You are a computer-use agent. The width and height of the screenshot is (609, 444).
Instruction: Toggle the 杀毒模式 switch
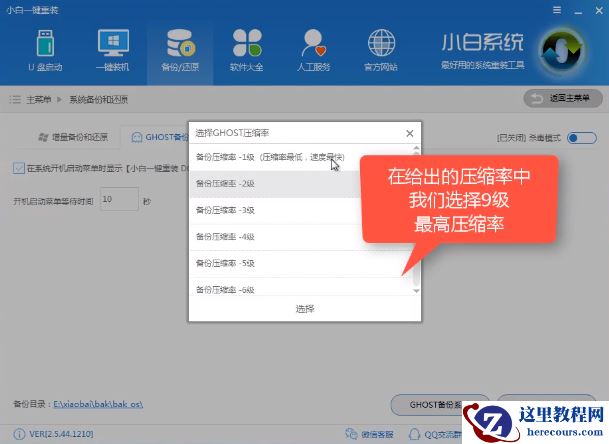point(581,138)
